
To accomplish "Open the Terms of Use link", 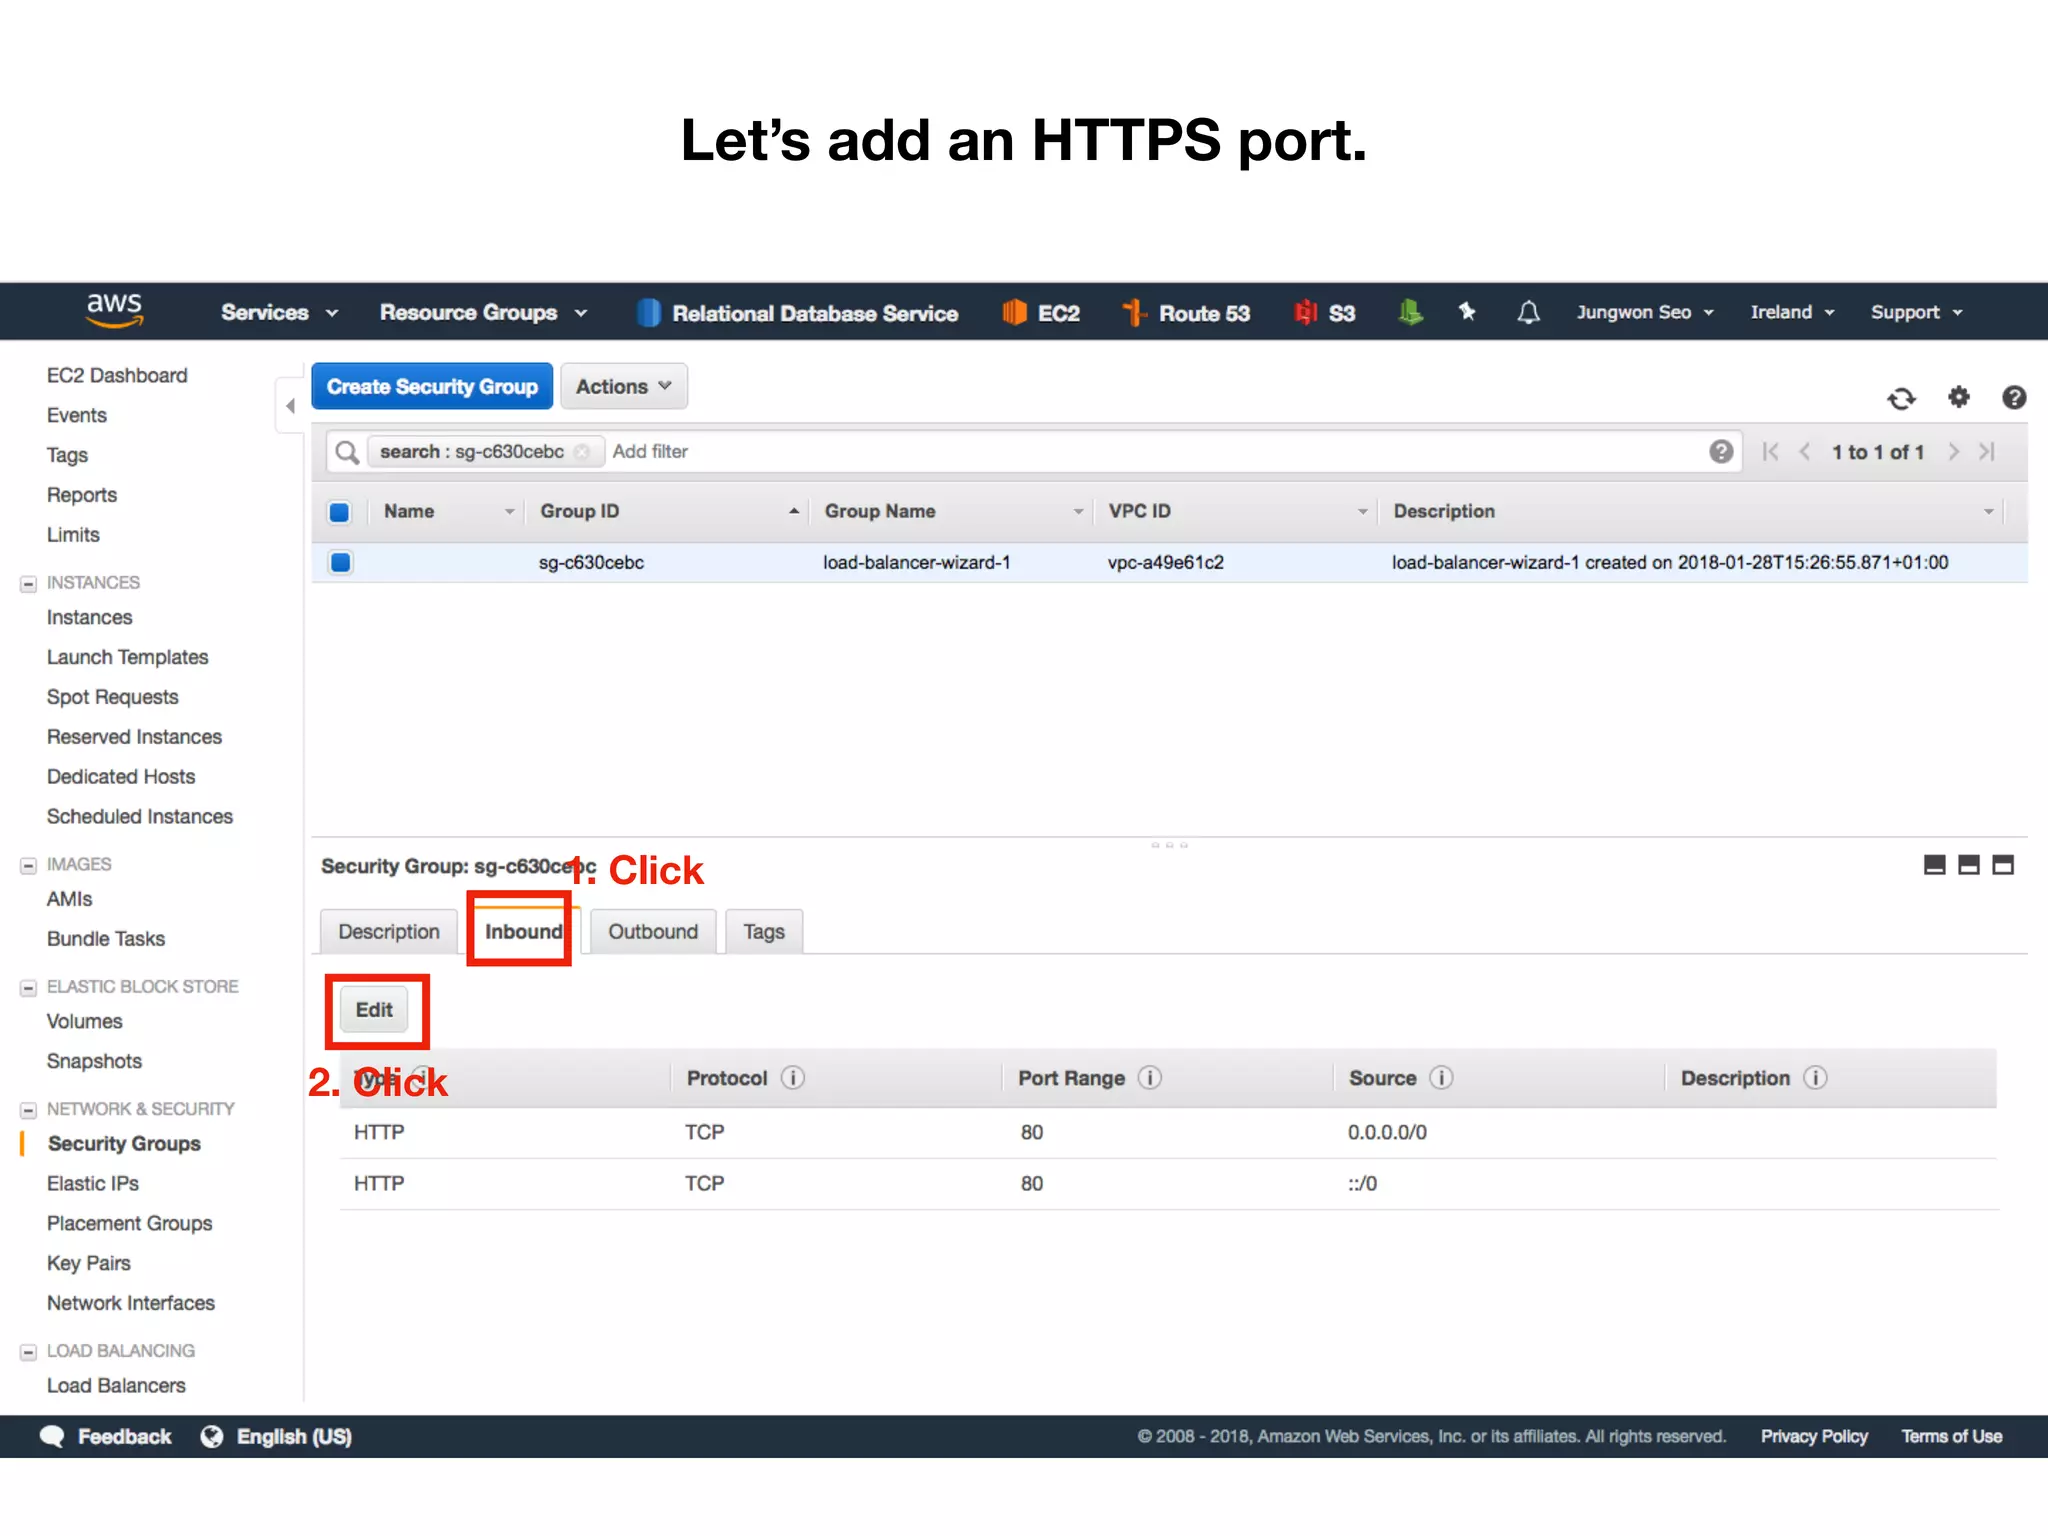I will (x=1952, y=1436).
